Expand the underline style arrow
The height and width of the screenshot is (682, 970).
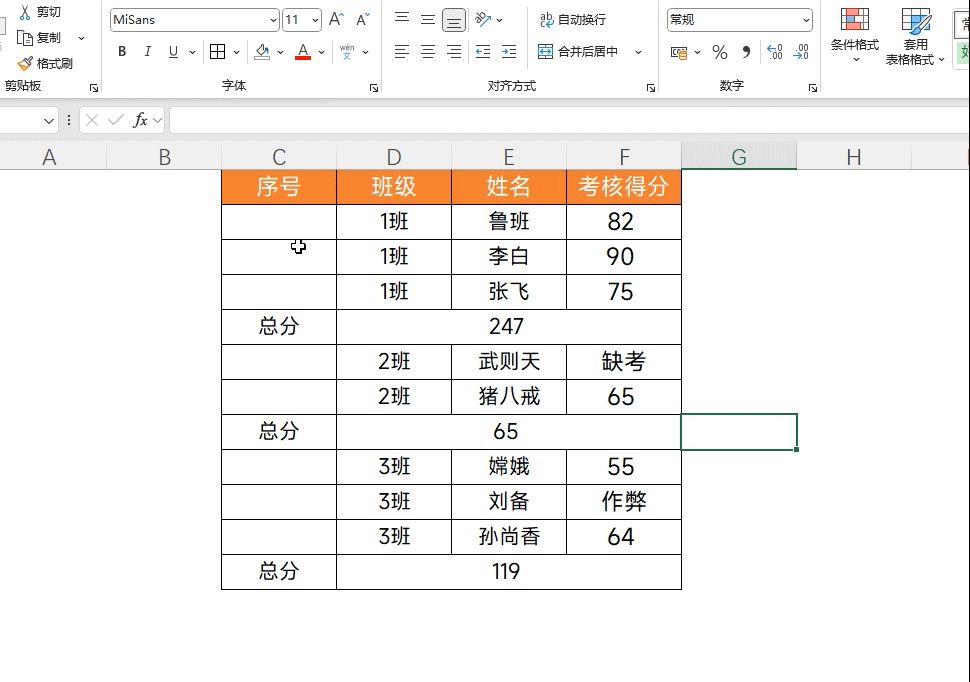[192, 53]
